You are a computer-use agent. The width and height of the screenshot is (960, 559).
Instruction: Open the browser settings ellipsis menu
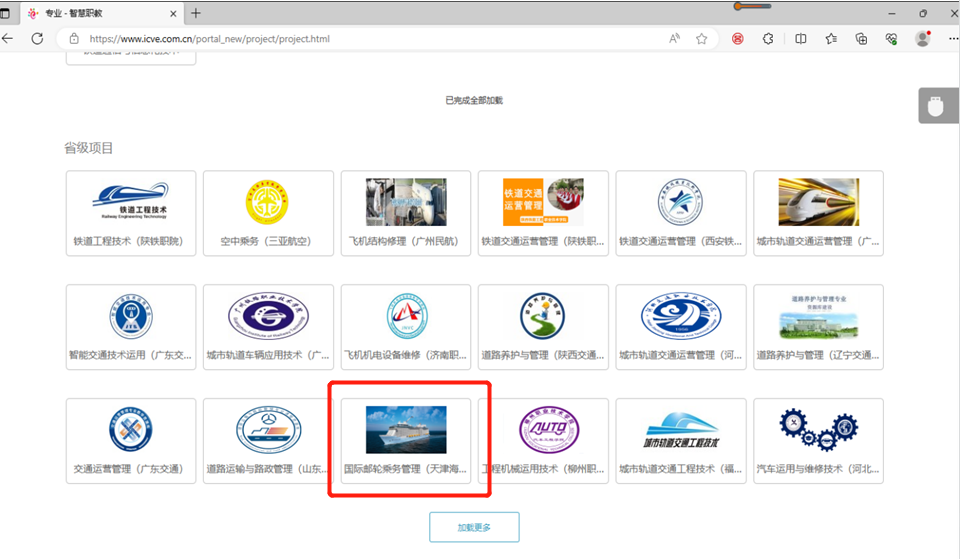pos(953,39)
